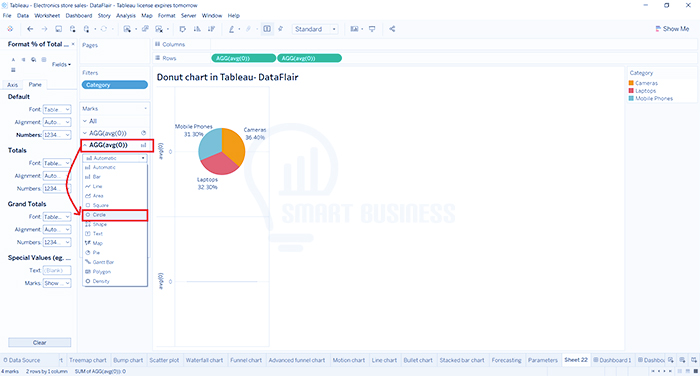This screenshot has width=700, height=376.
Task: Toggle the show mark labels toolbar button
Action: [x=267, y=29]
